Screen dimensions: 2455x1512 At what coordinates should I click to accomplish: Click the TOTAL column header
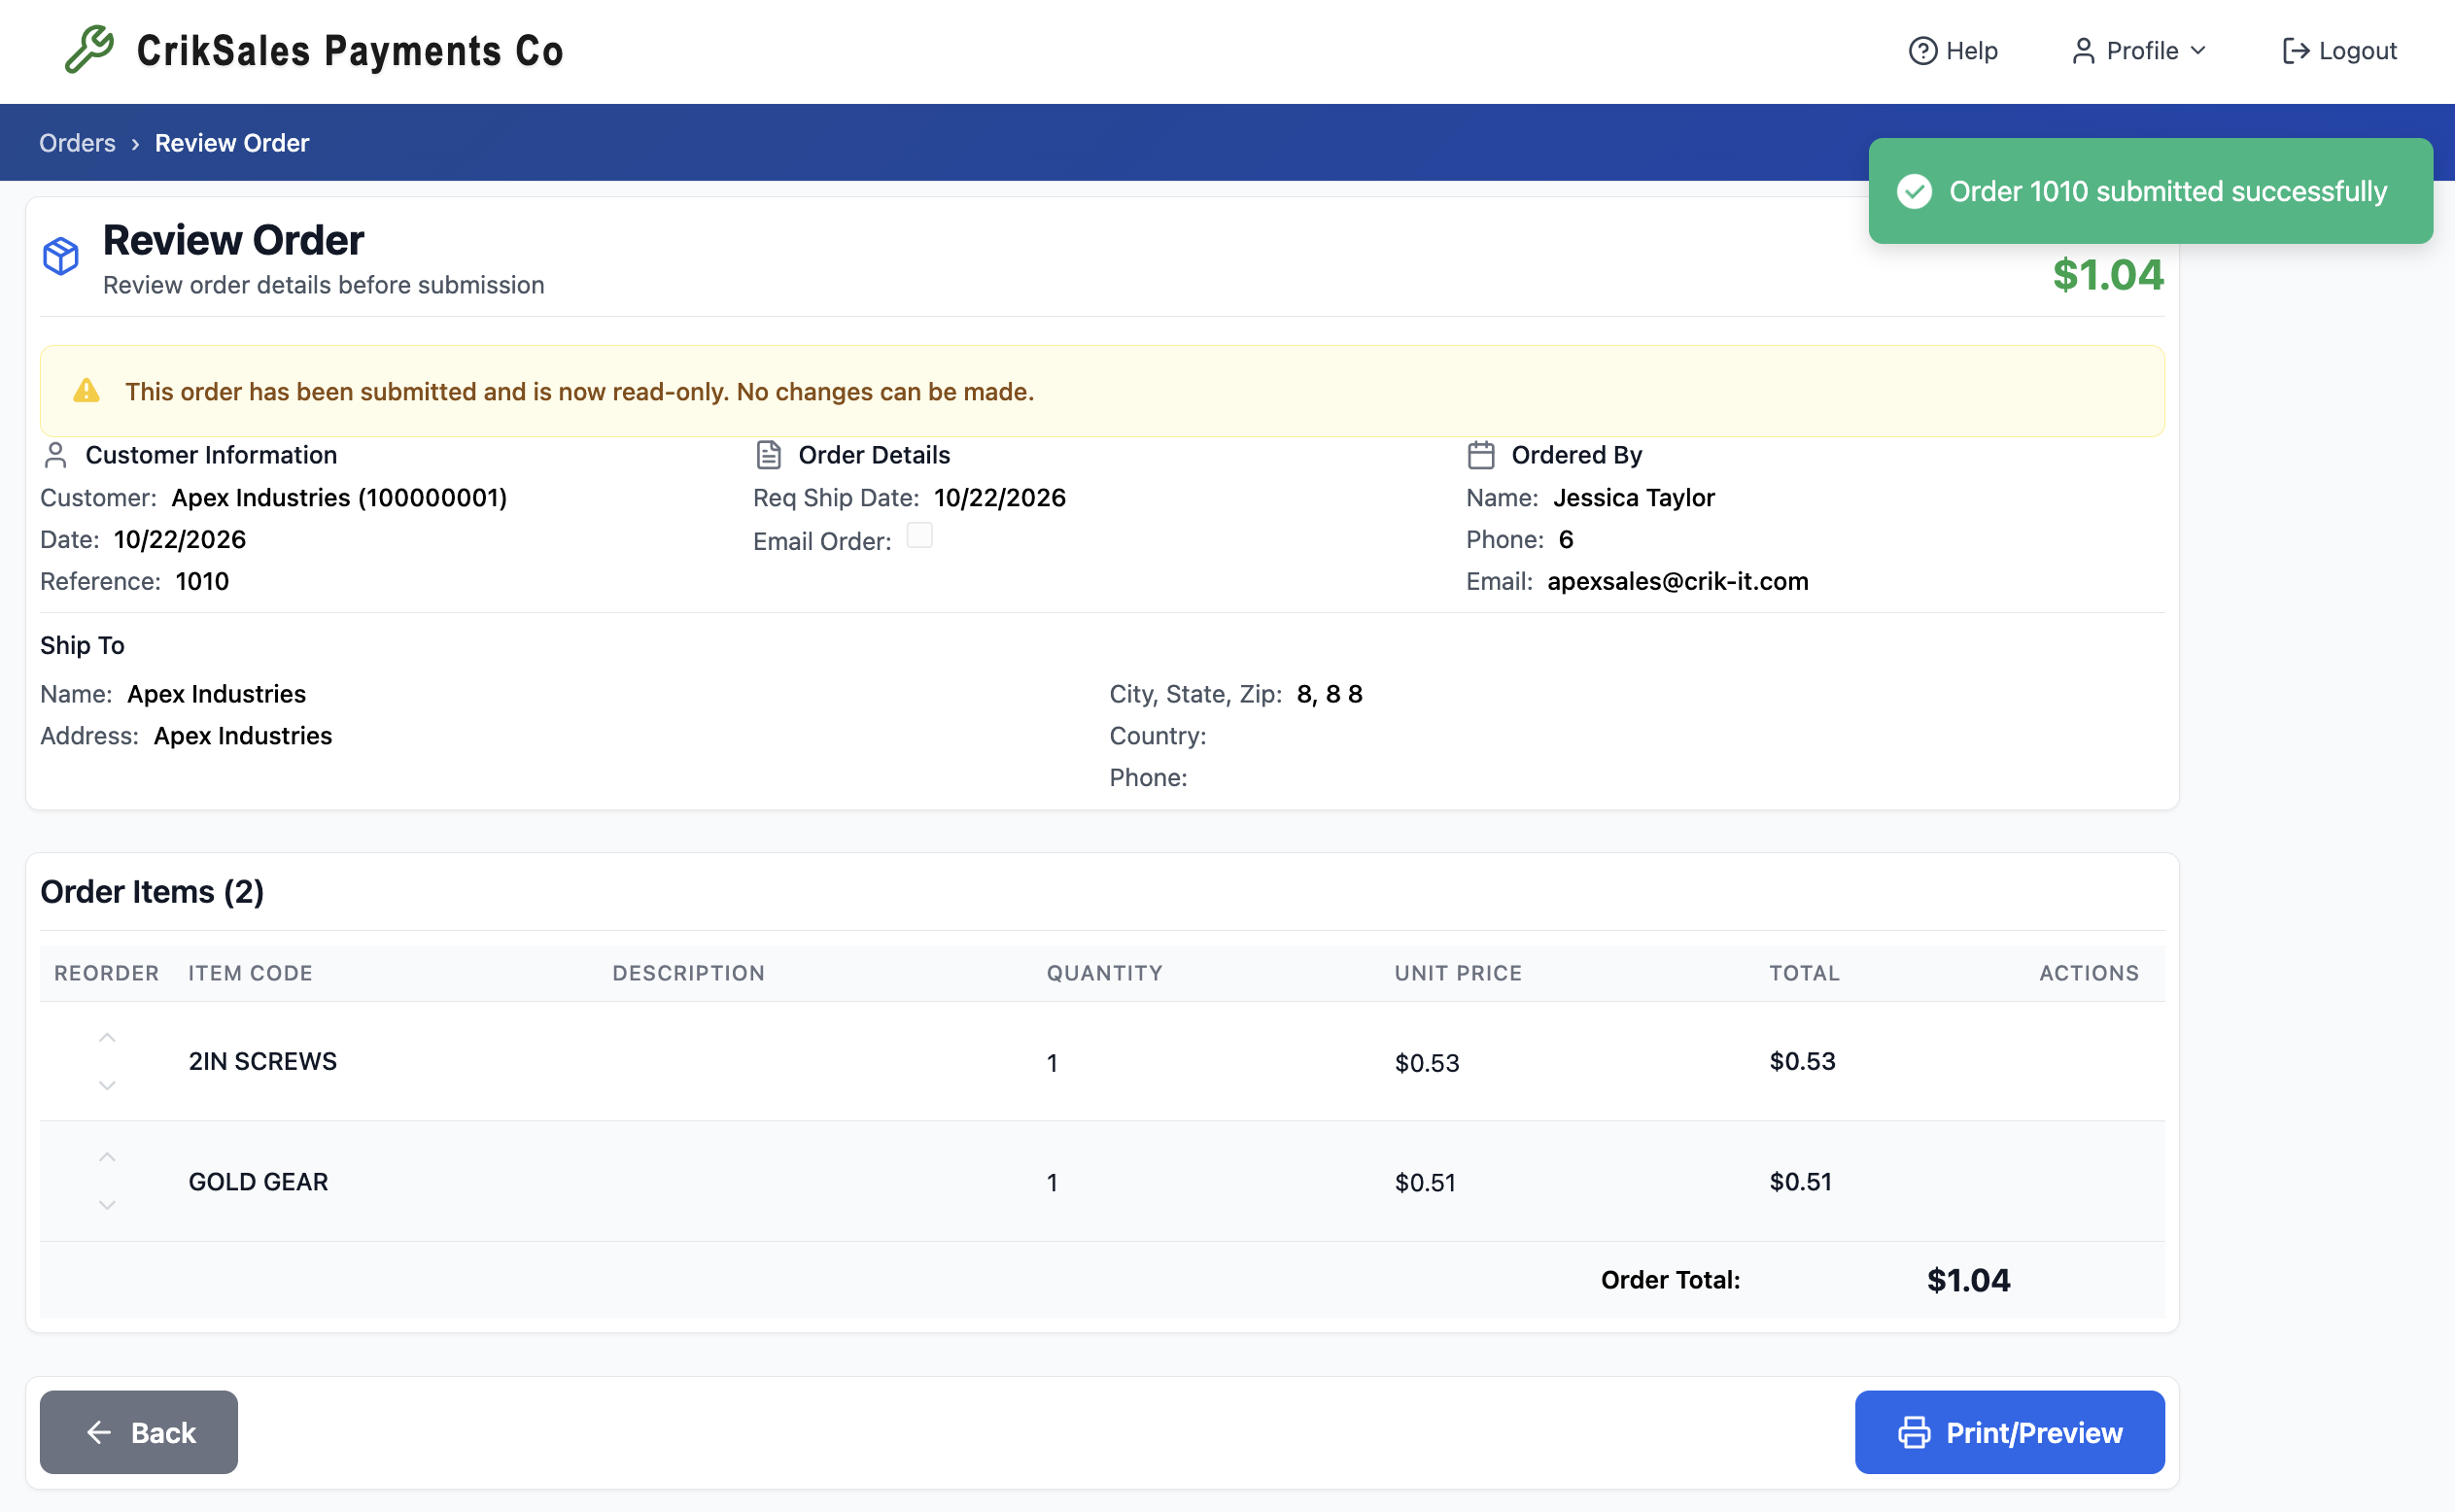tap(1805, 973)
